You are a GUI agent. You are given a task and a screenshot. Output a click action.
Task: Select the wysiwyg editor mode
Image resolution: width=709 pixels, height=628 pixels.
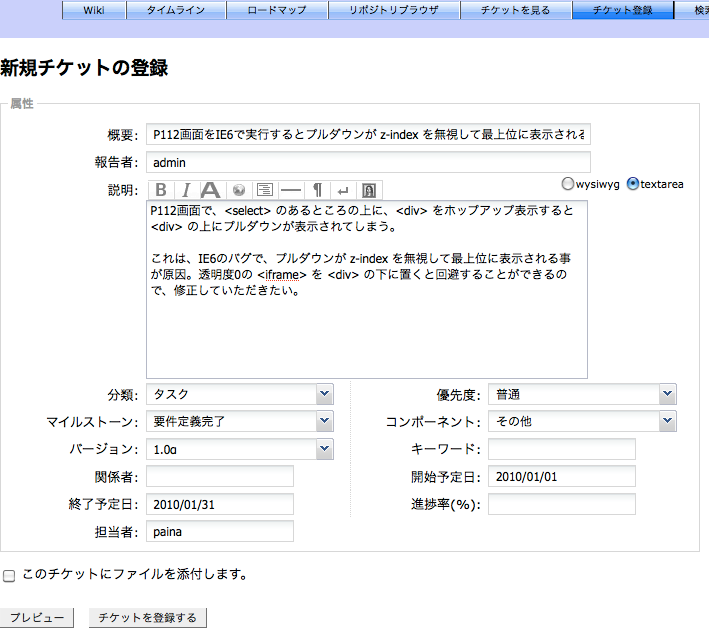568,184
